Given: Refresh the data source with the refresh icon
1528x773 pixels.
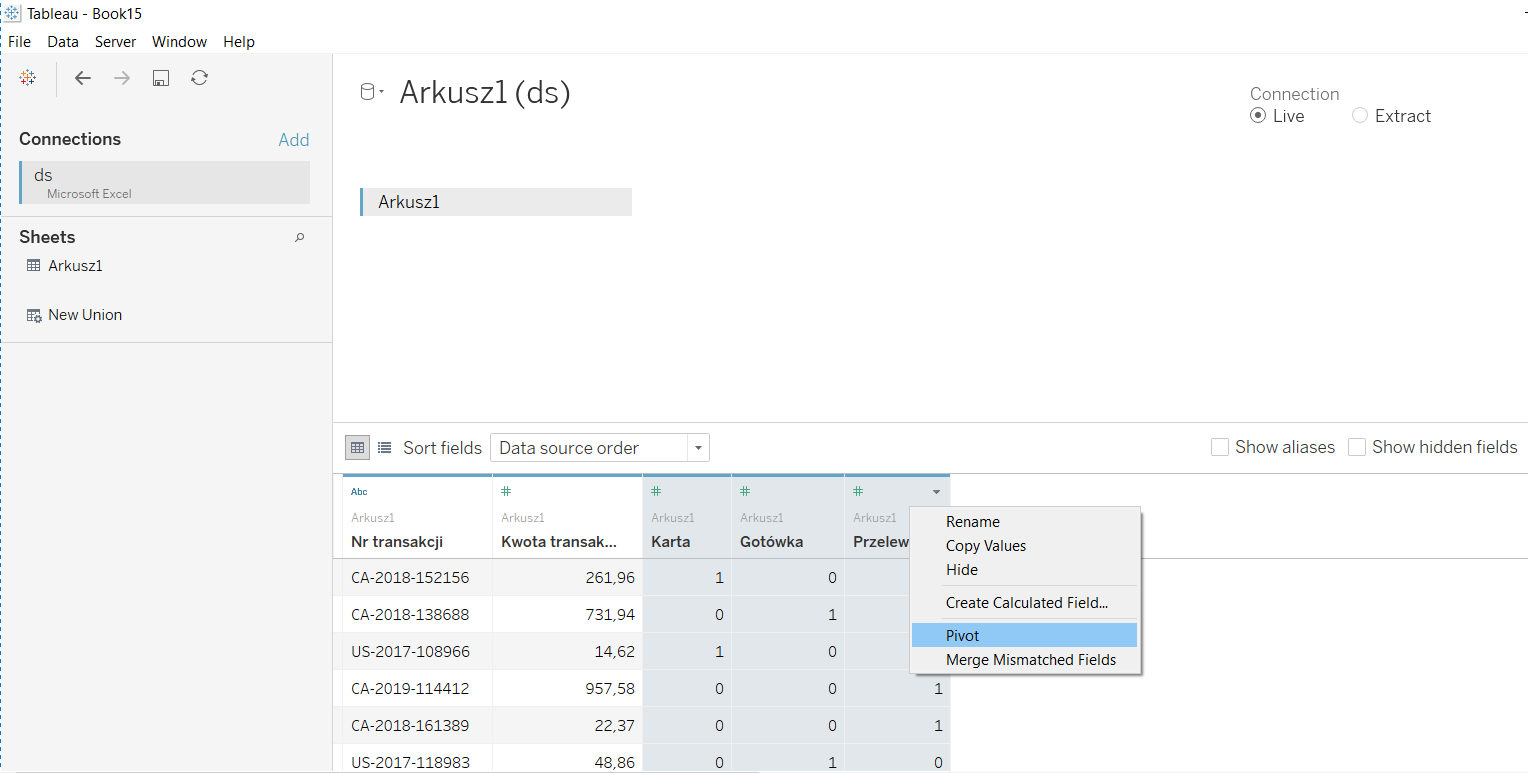Looking at the screenshot, I should pos(199,78).
